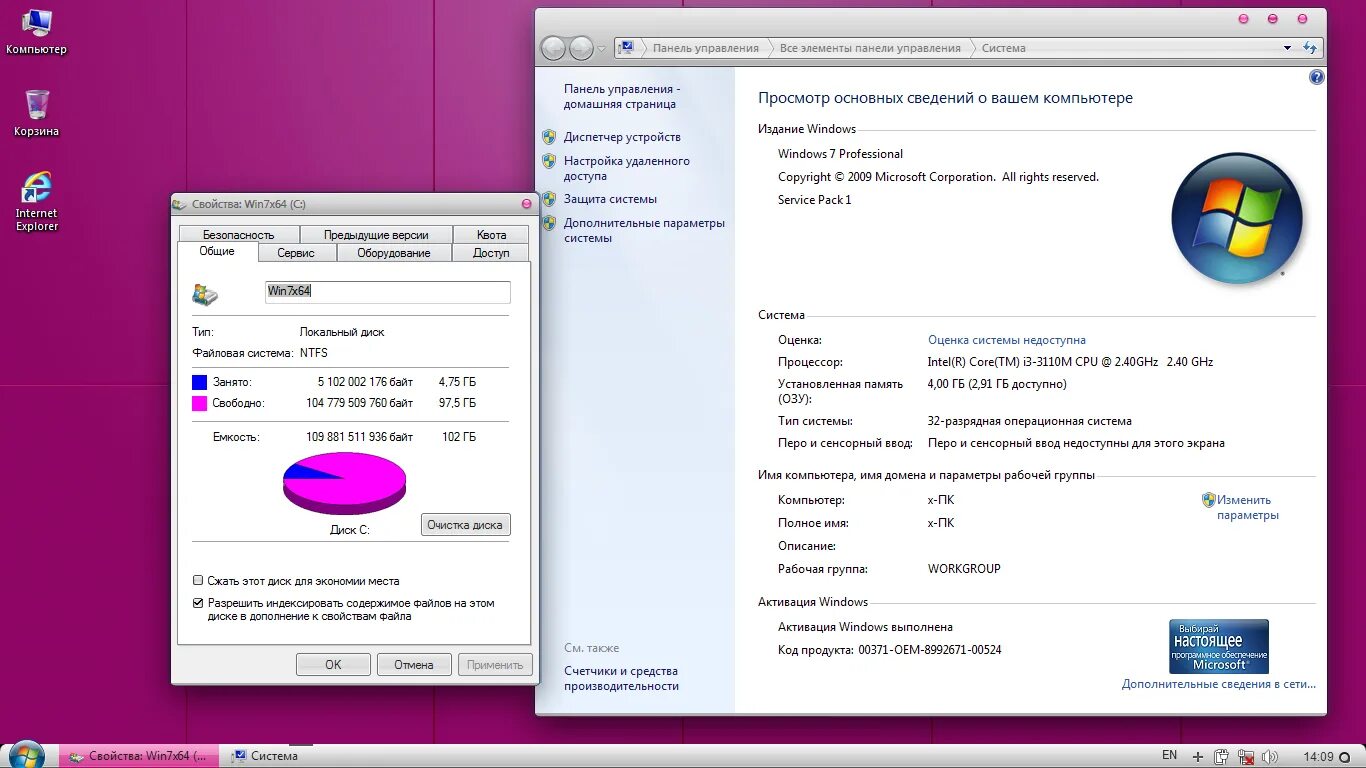Click the product ID text 00371-OEM-8992671-00524
Screen dimensions: 1366x768
point(929,650)
